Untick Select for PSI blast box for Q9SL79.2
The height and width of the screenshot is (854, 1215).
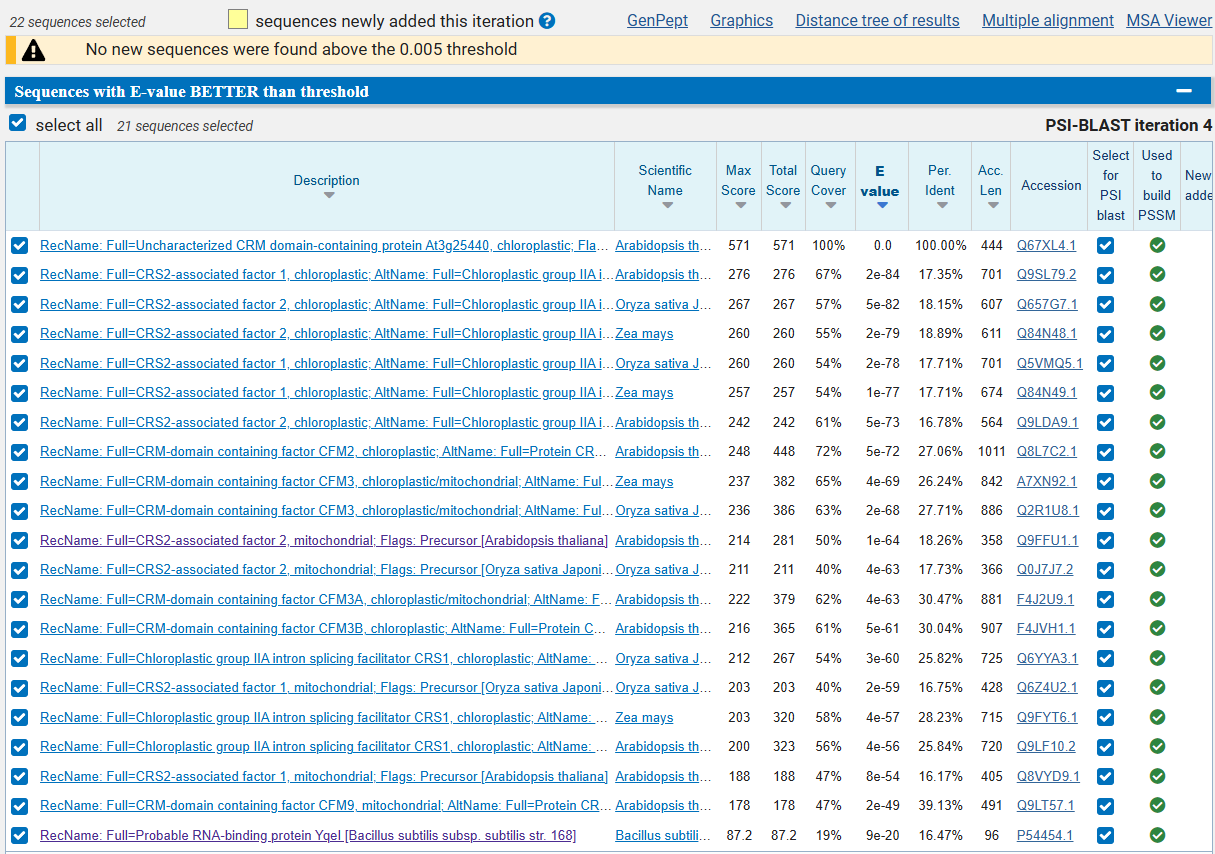coord(1105,274)
